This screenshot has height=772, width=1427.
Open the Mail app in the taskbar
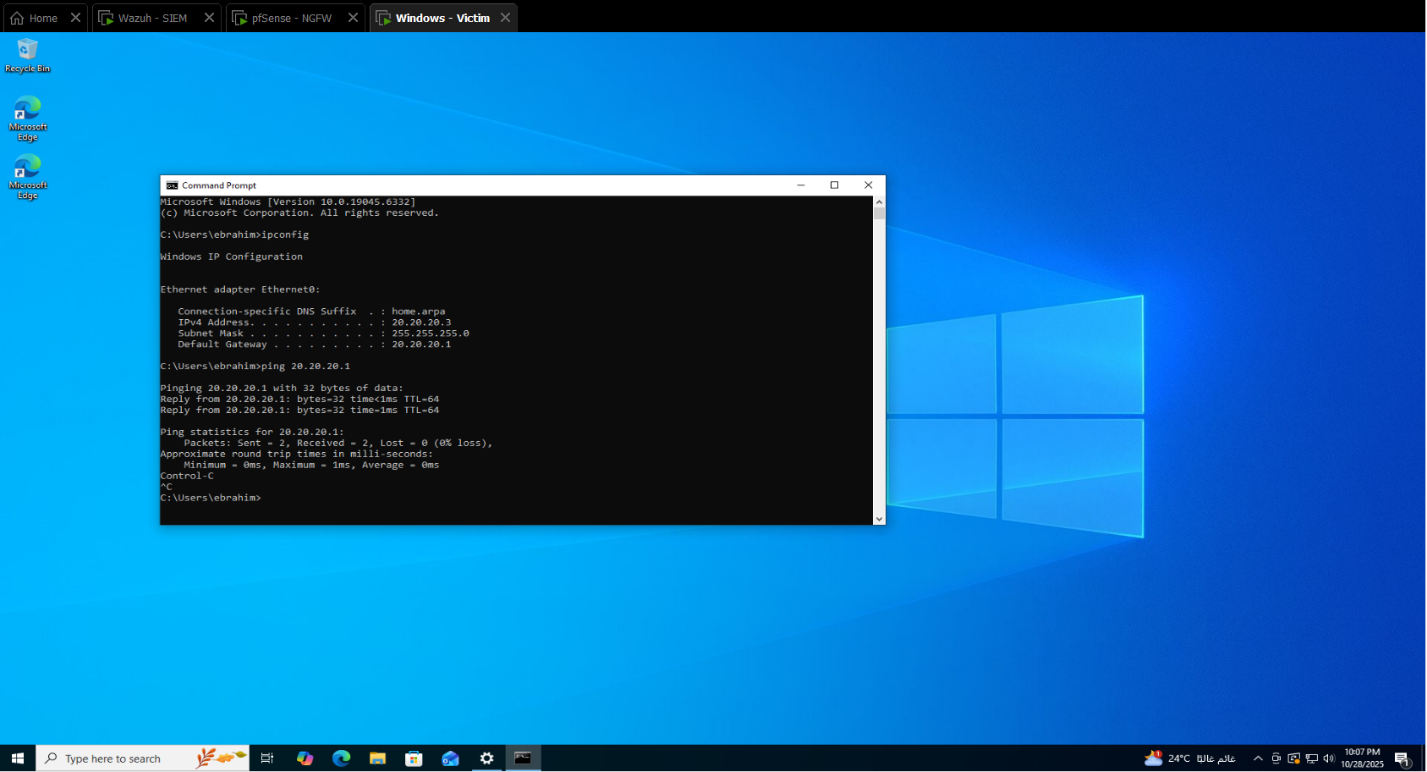tap(450, 758)
